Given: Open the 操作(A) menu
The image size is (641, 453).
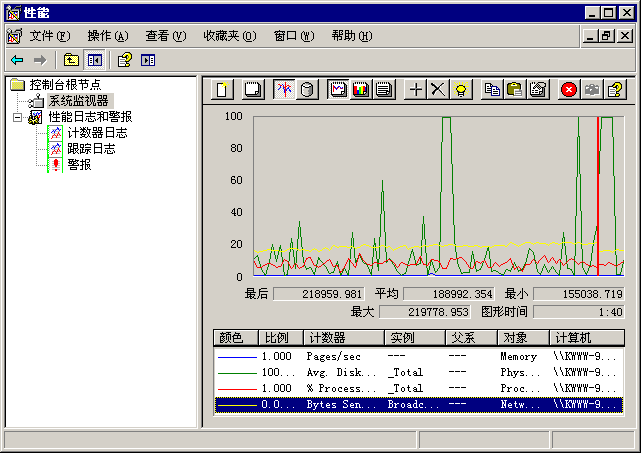Looking at the screenshot, I should click(x=108, y=36).
